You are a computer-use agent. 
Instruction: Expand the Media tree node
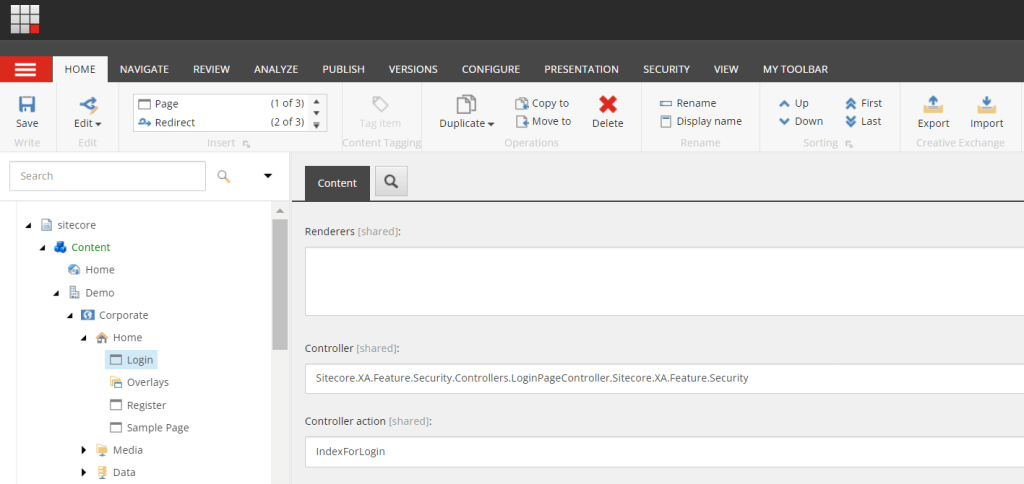click(x=85, y=450)
